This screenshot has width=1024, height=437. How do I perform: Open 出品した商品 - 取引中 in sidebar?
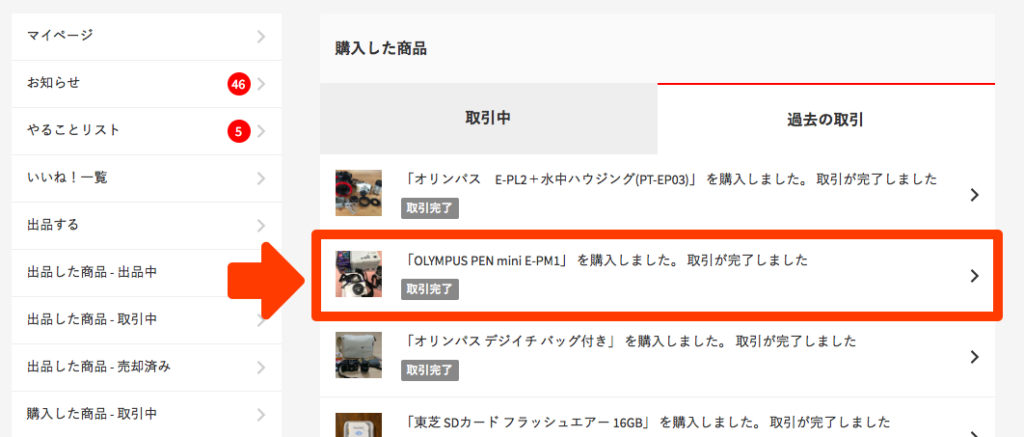click(x=146, y=320)
